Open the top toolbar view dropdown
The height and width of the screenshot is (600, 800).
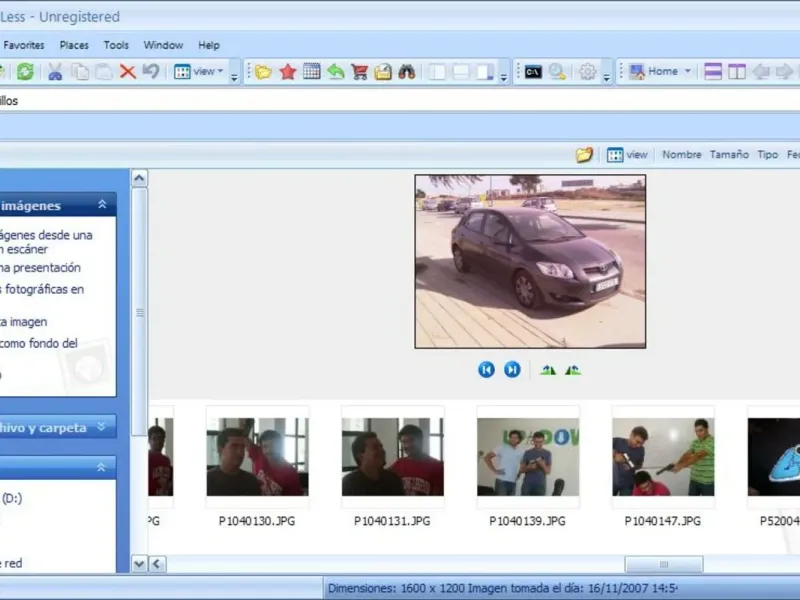(x=199, y=71)
